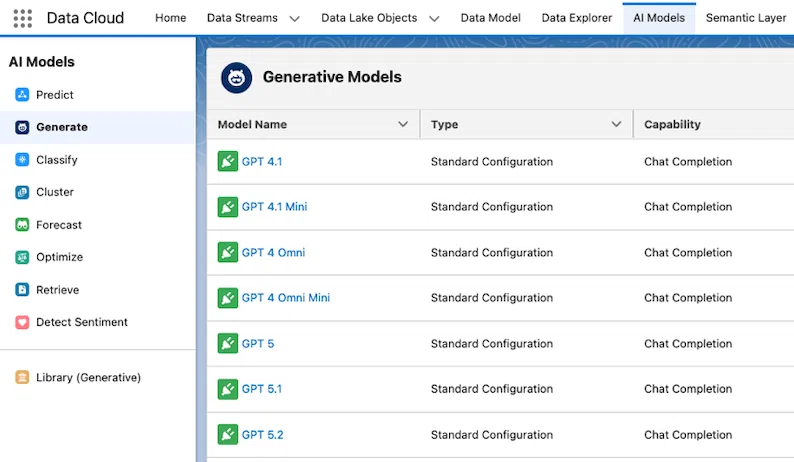The height and width of the screenshot is (462, 794).
Task: Click the green icon beside GPT 4 Omni Mini
Action: pos(228,298)
